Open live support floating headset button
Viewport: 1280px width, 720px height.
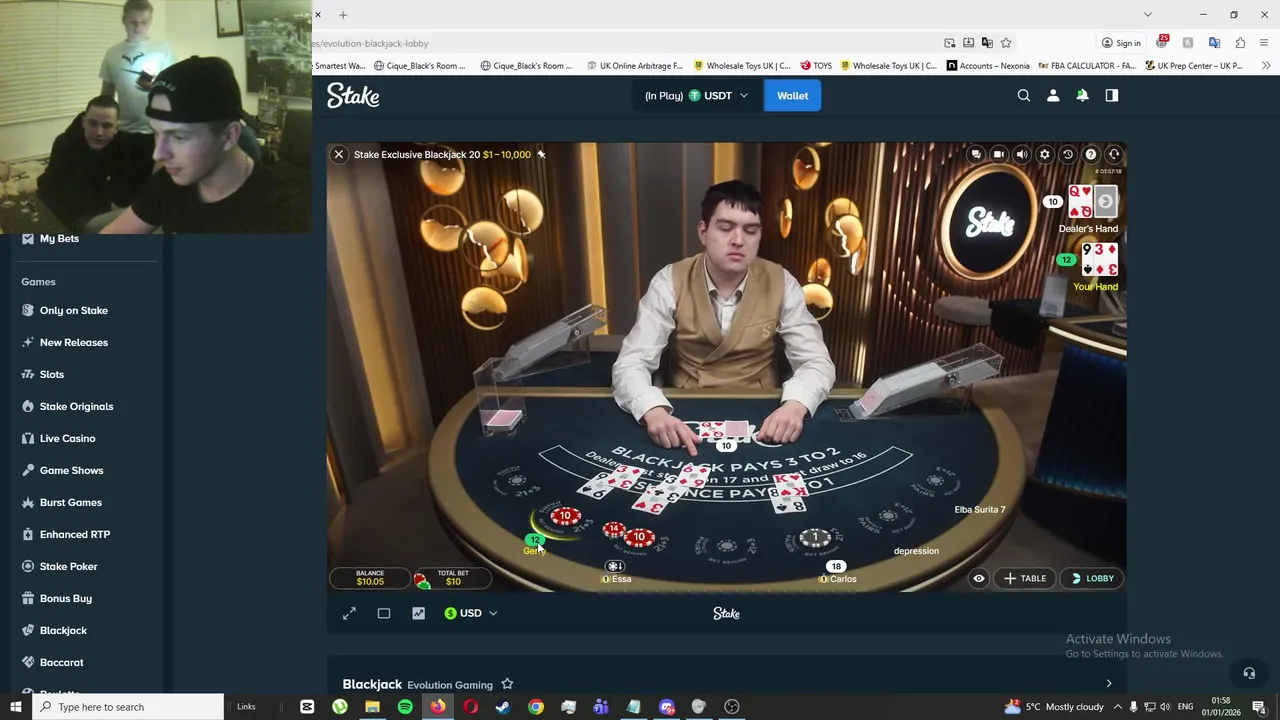(1249, 673)
